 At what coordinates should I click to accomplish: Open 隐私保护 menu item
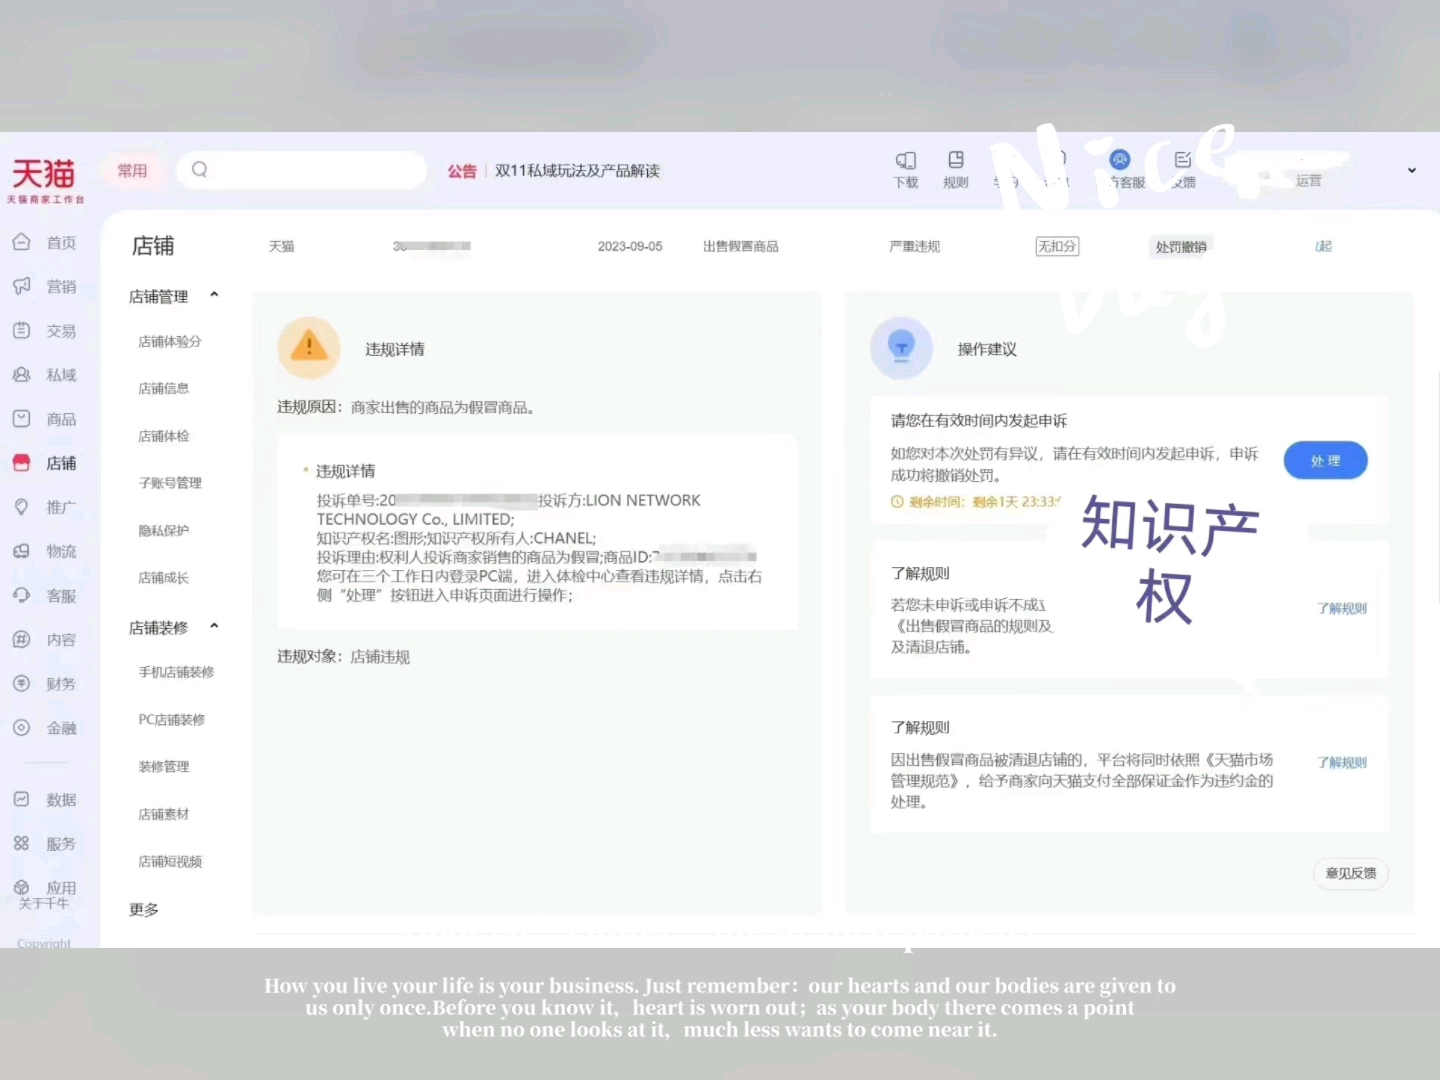point(164,530)
